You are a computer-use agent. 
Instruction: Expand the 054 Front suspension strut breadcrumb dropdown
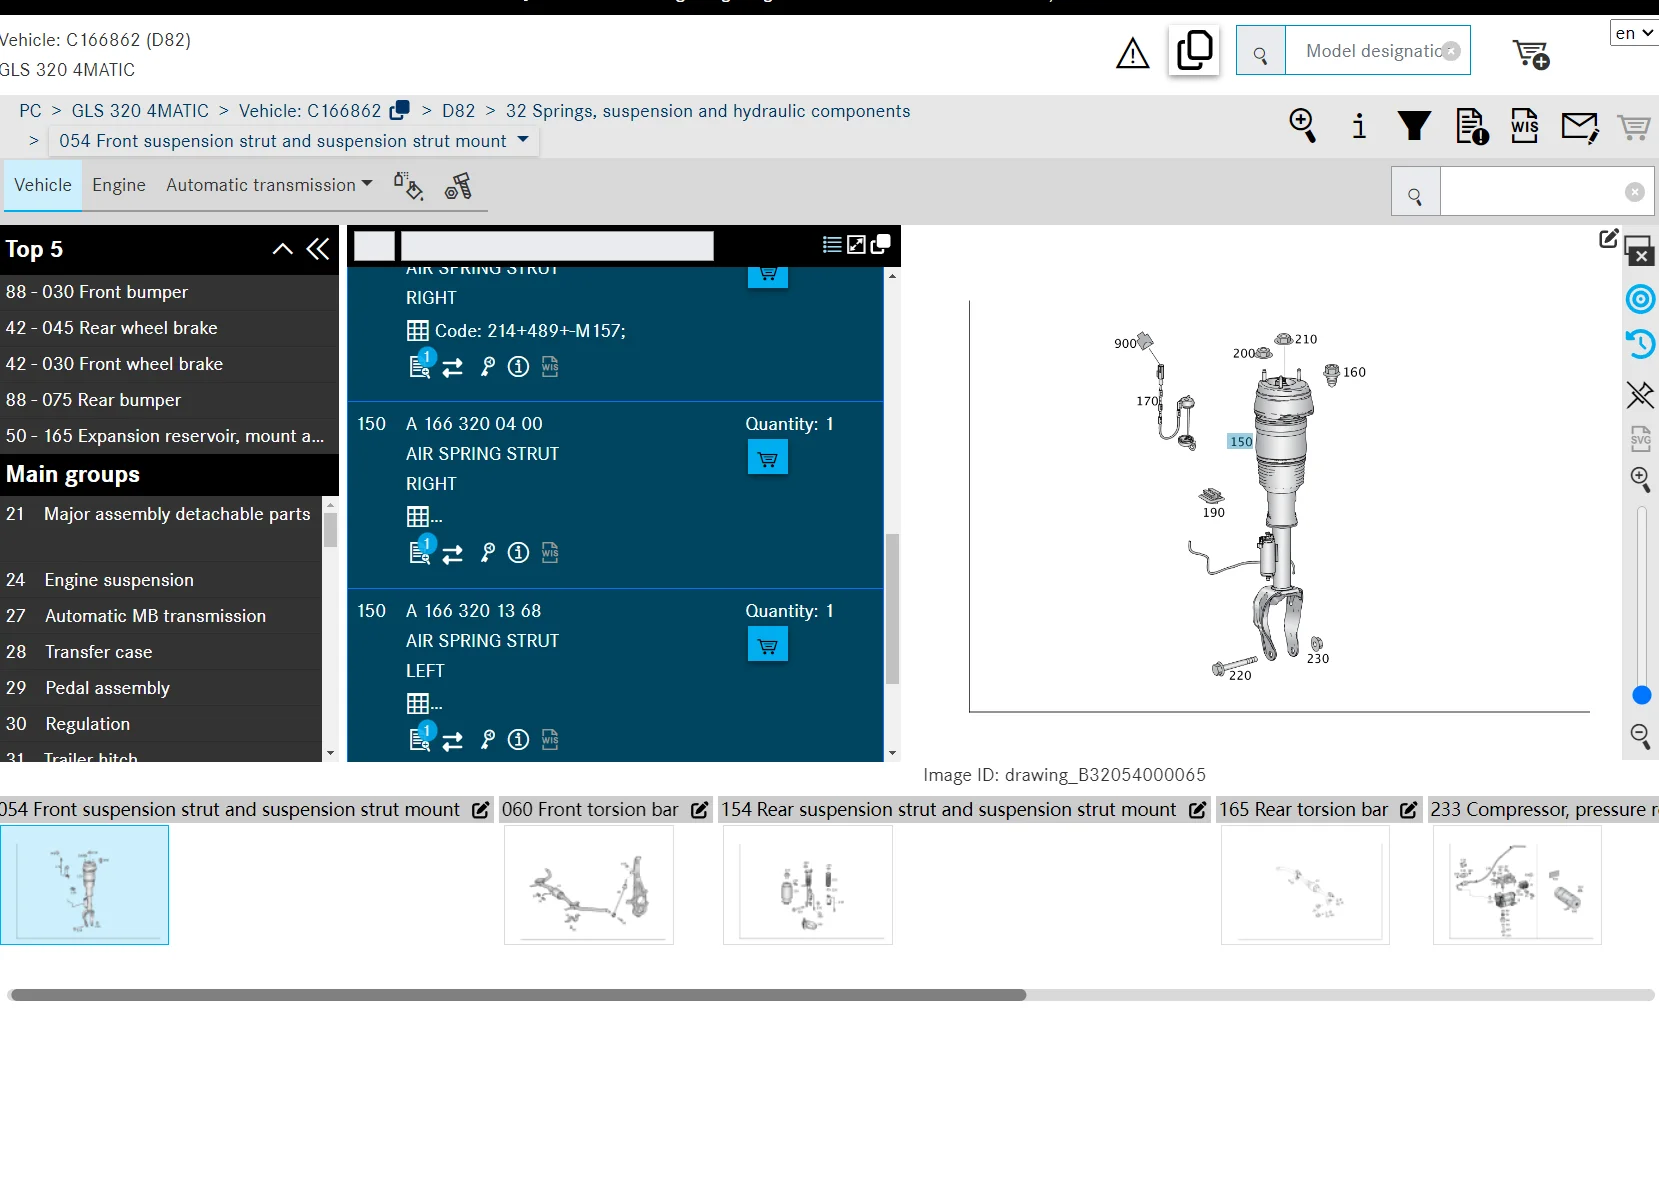coord(523,141)
